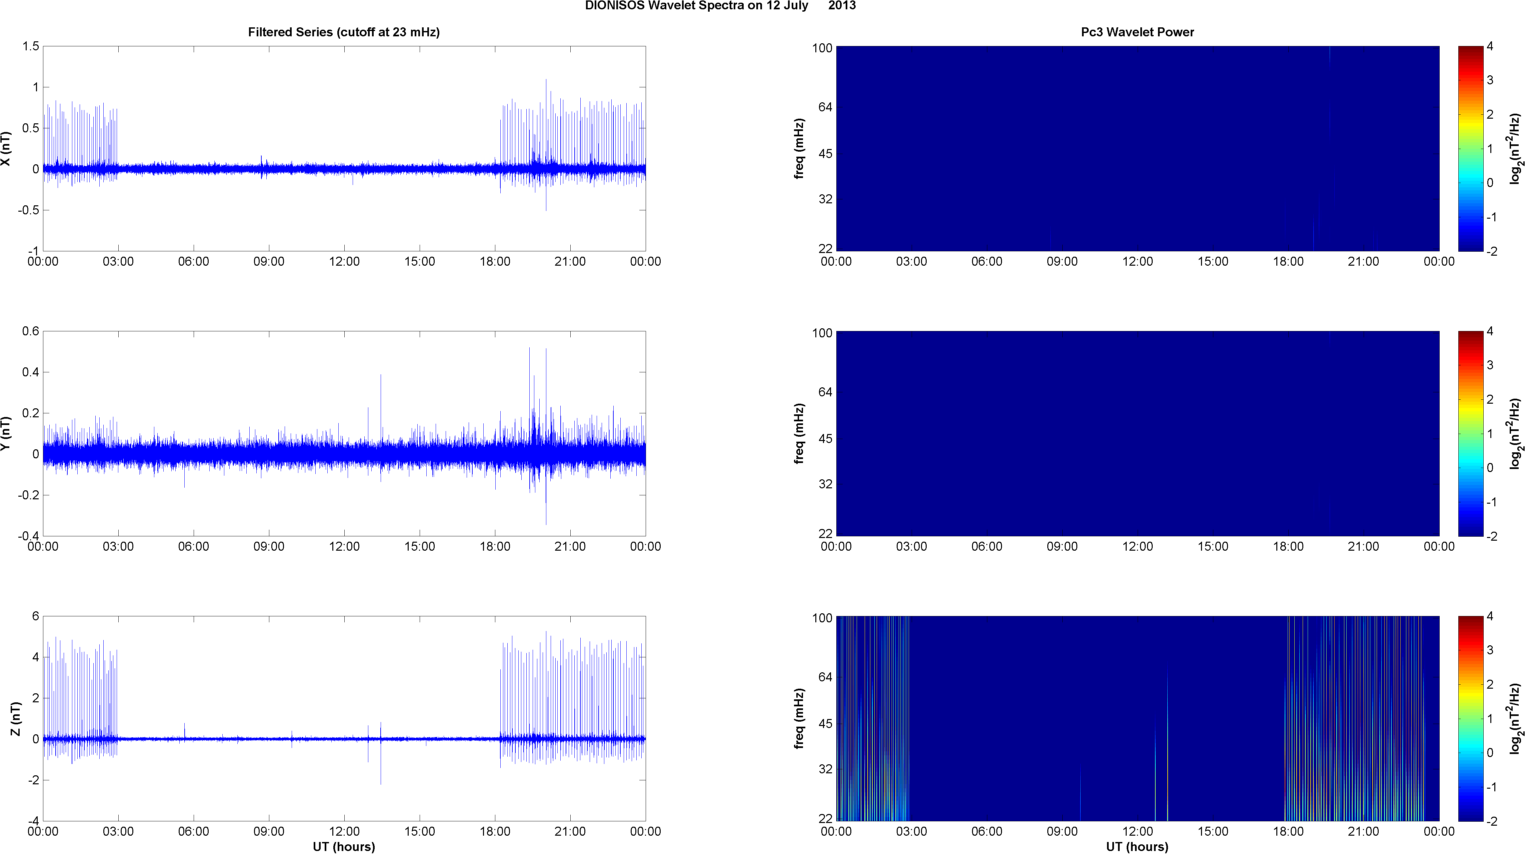Click the Z component wavelet power spectrogram
This screenshot has width=1525, height=854.
(1137, 718)
